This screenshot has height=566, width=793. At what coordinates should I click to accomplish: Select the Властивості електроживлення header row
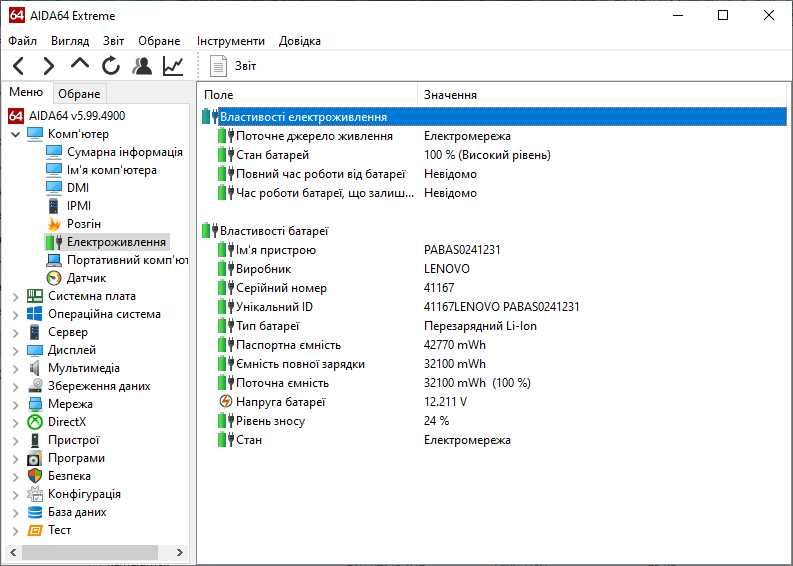click(x=494, y=117)
